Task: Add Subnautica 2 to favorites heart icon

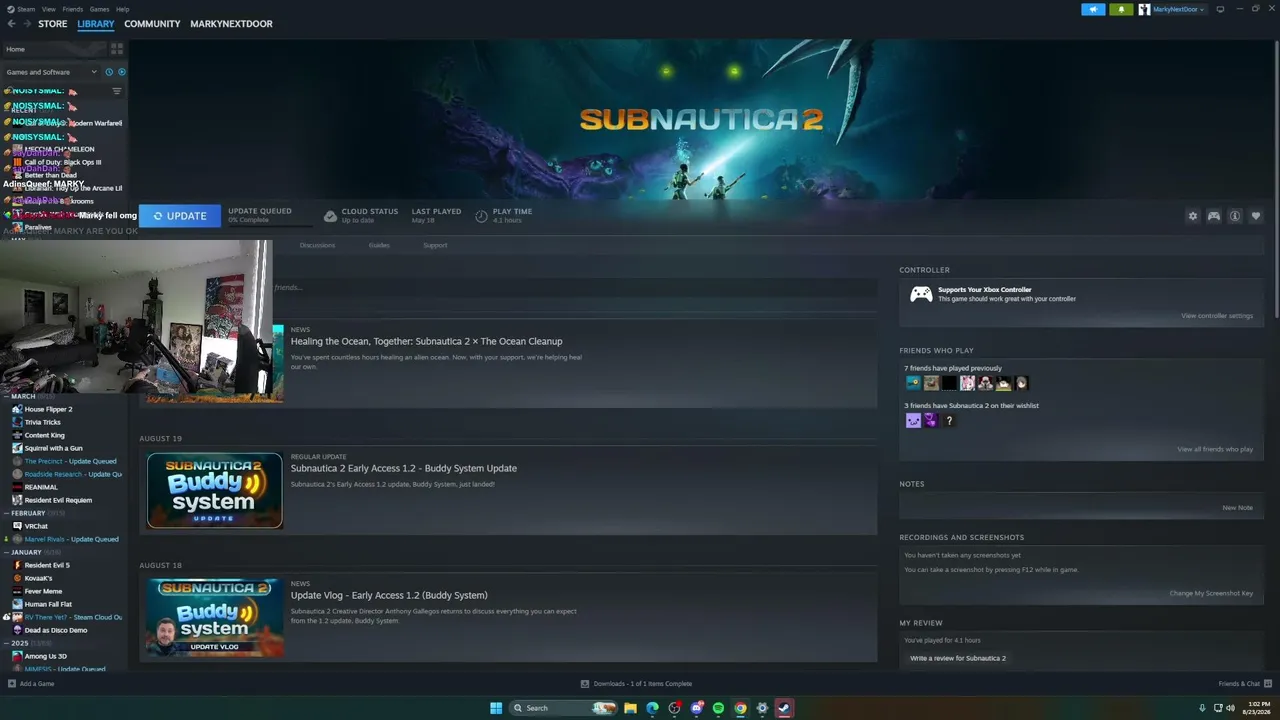Action: (x=1256, y=216)
